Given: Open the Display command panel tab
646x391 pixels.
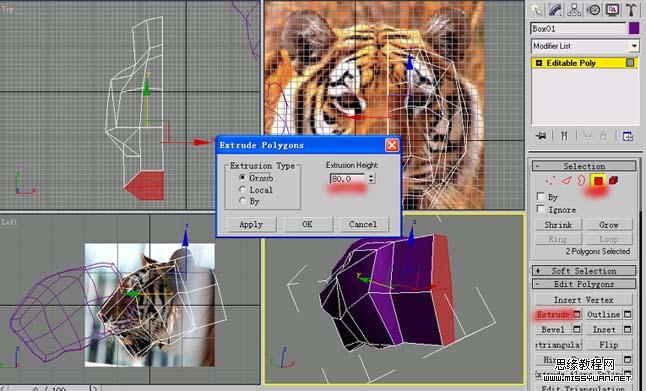Looking at the screenshot, I should pos(613,9).
